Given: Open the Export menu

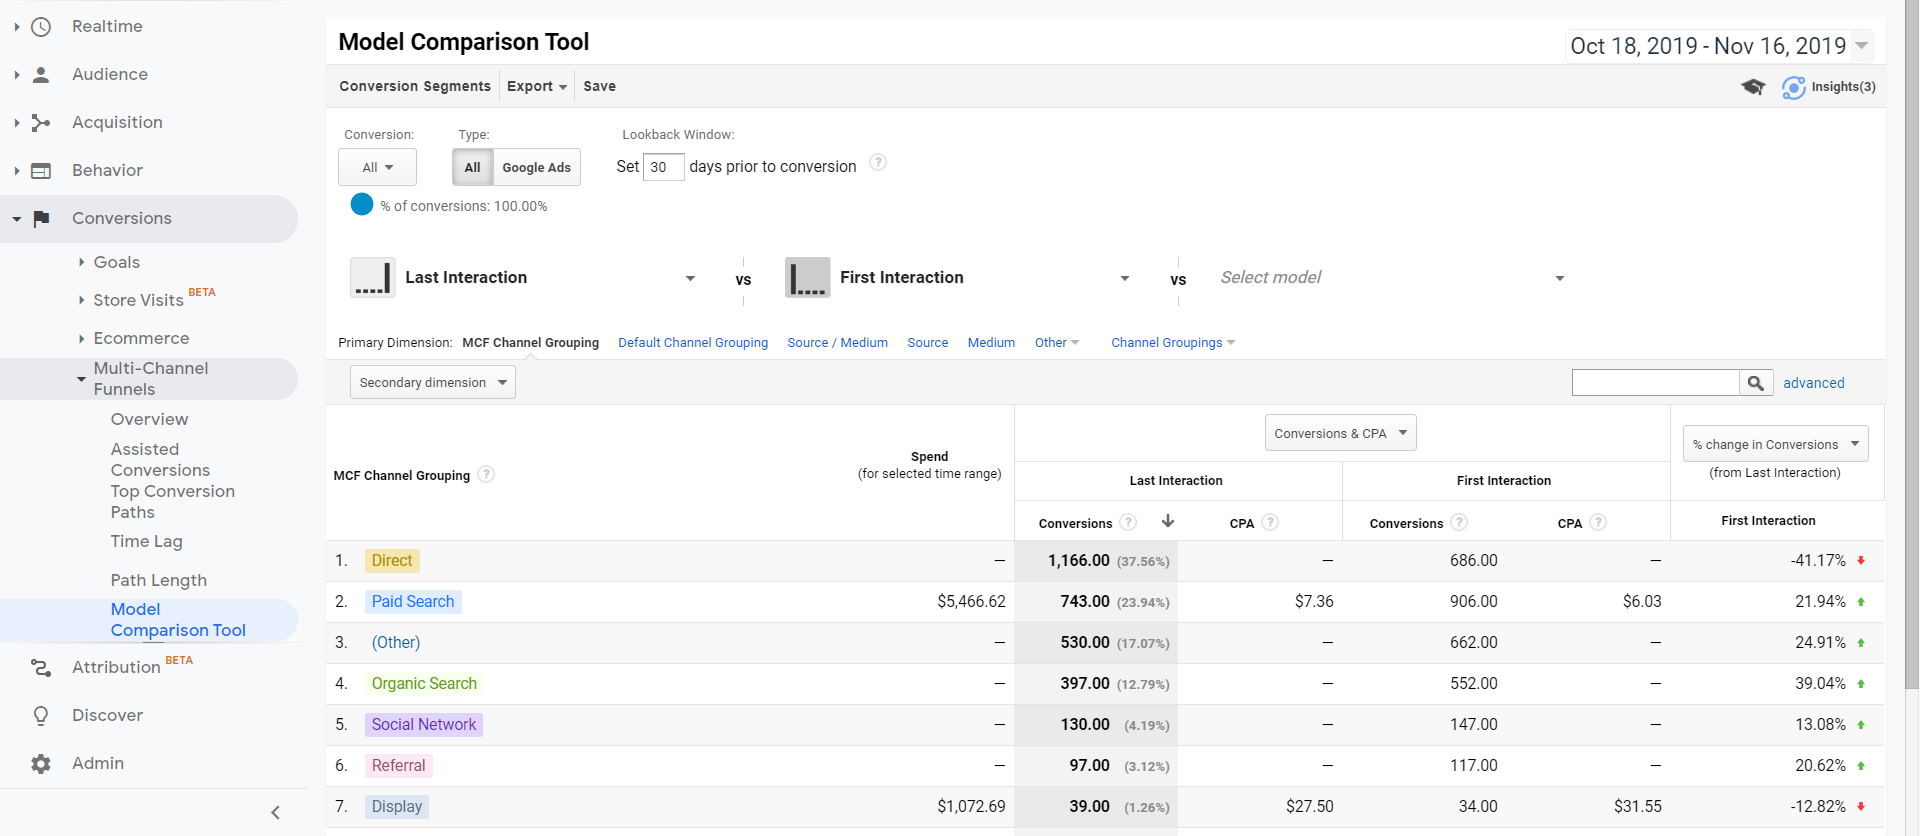Looking at the screenshot, I should click(x=536, y=87).
